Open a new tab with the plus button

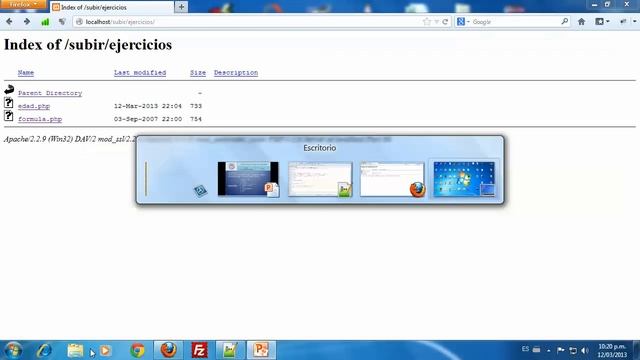181,7
